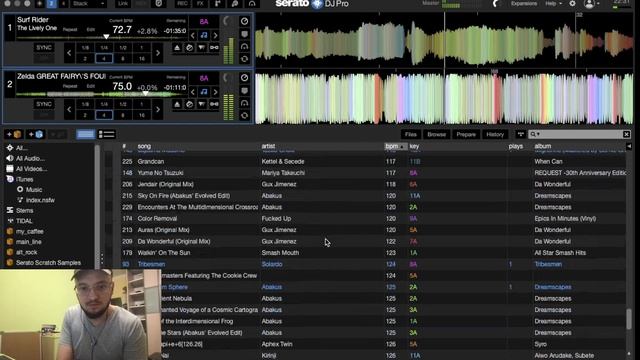Screen dimensions: 640x360
Task: Open tempo range clock icon on deck 1
Action: [x=244, y=21]
